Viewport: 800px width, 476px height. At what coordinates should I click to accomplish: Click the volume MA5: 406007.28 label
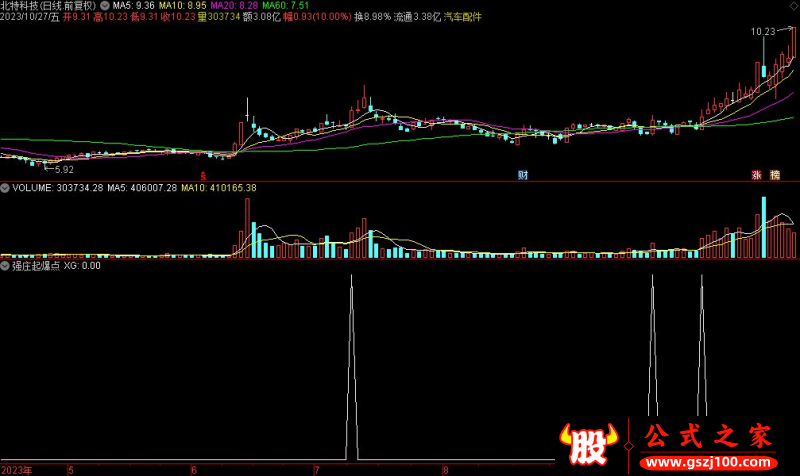click(142, 188)
